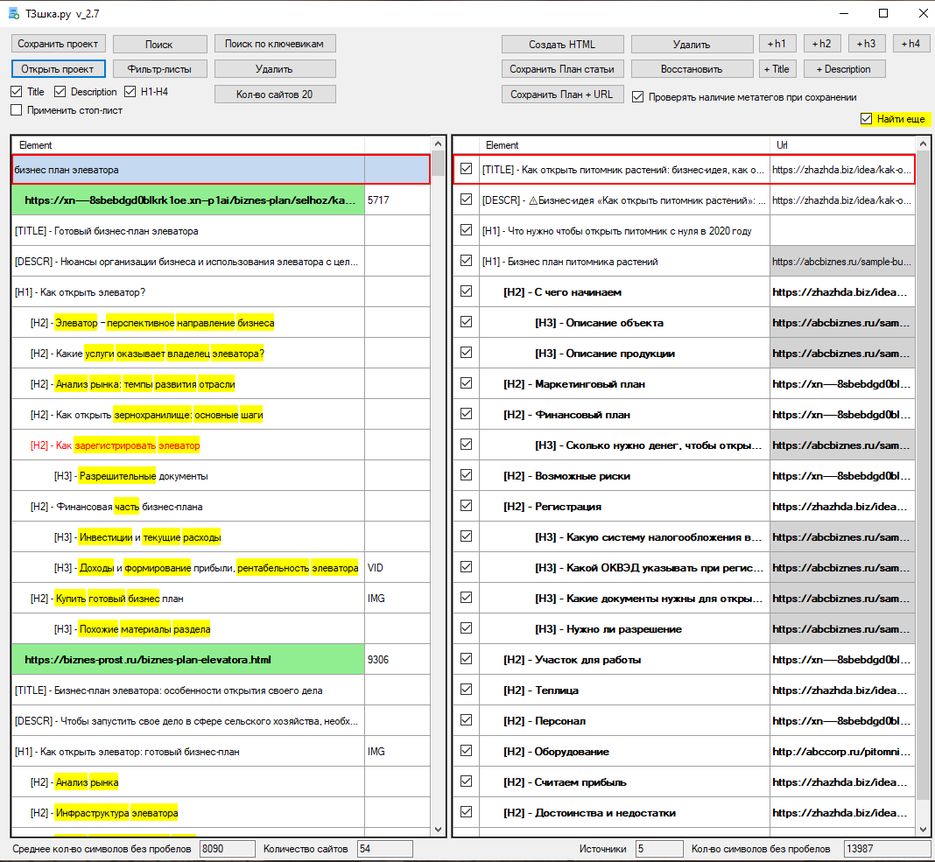Image resolution: width=935 pixels, height=862 pixels.
Task: Select H2 Анализ рынка row on left
Action: pyautogui.click(x=221, y=782)
